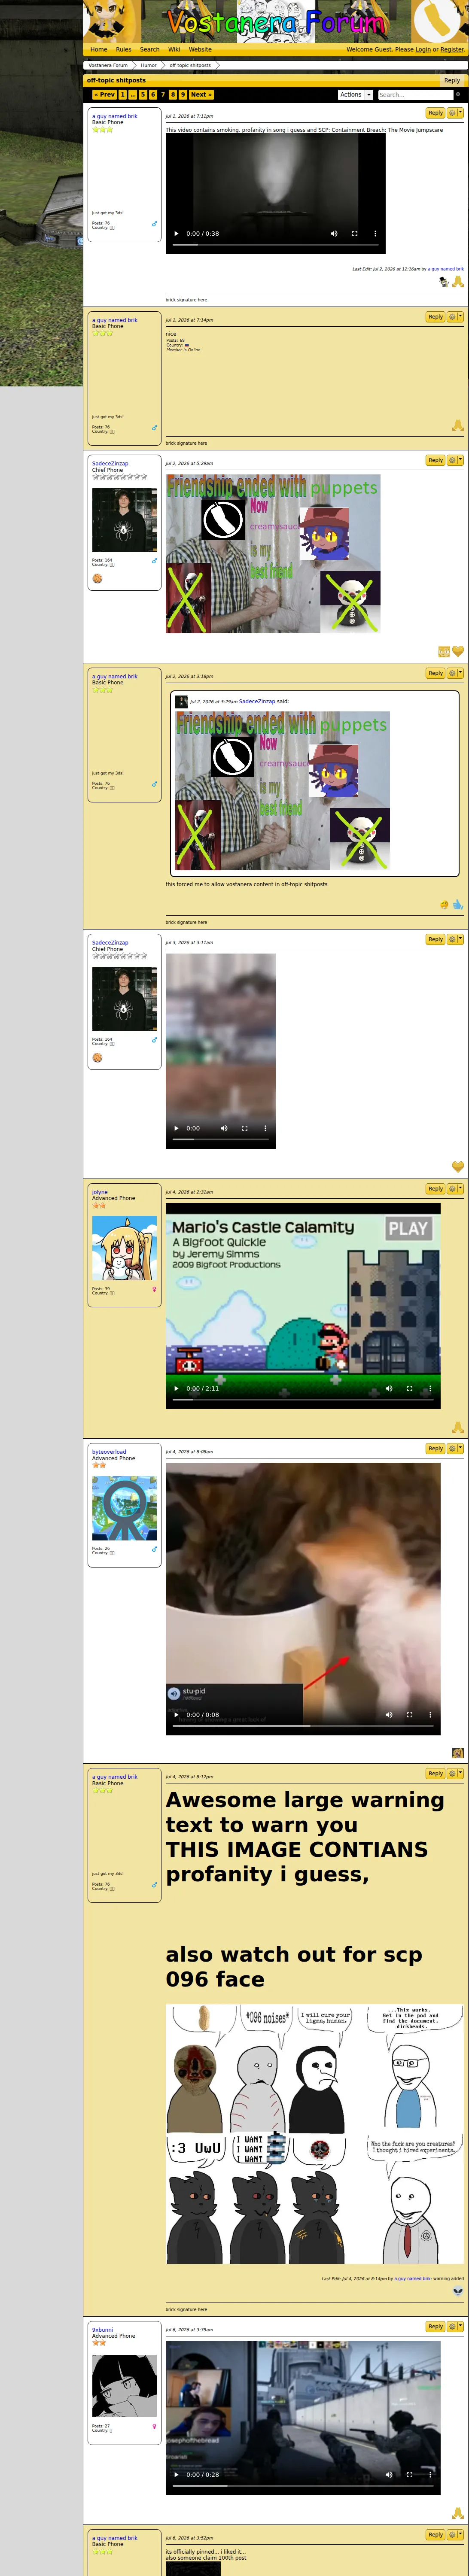This screenshot has height=2576, width=469.
Task: Go to Humor in the breadcrumb
Action: 149,65
